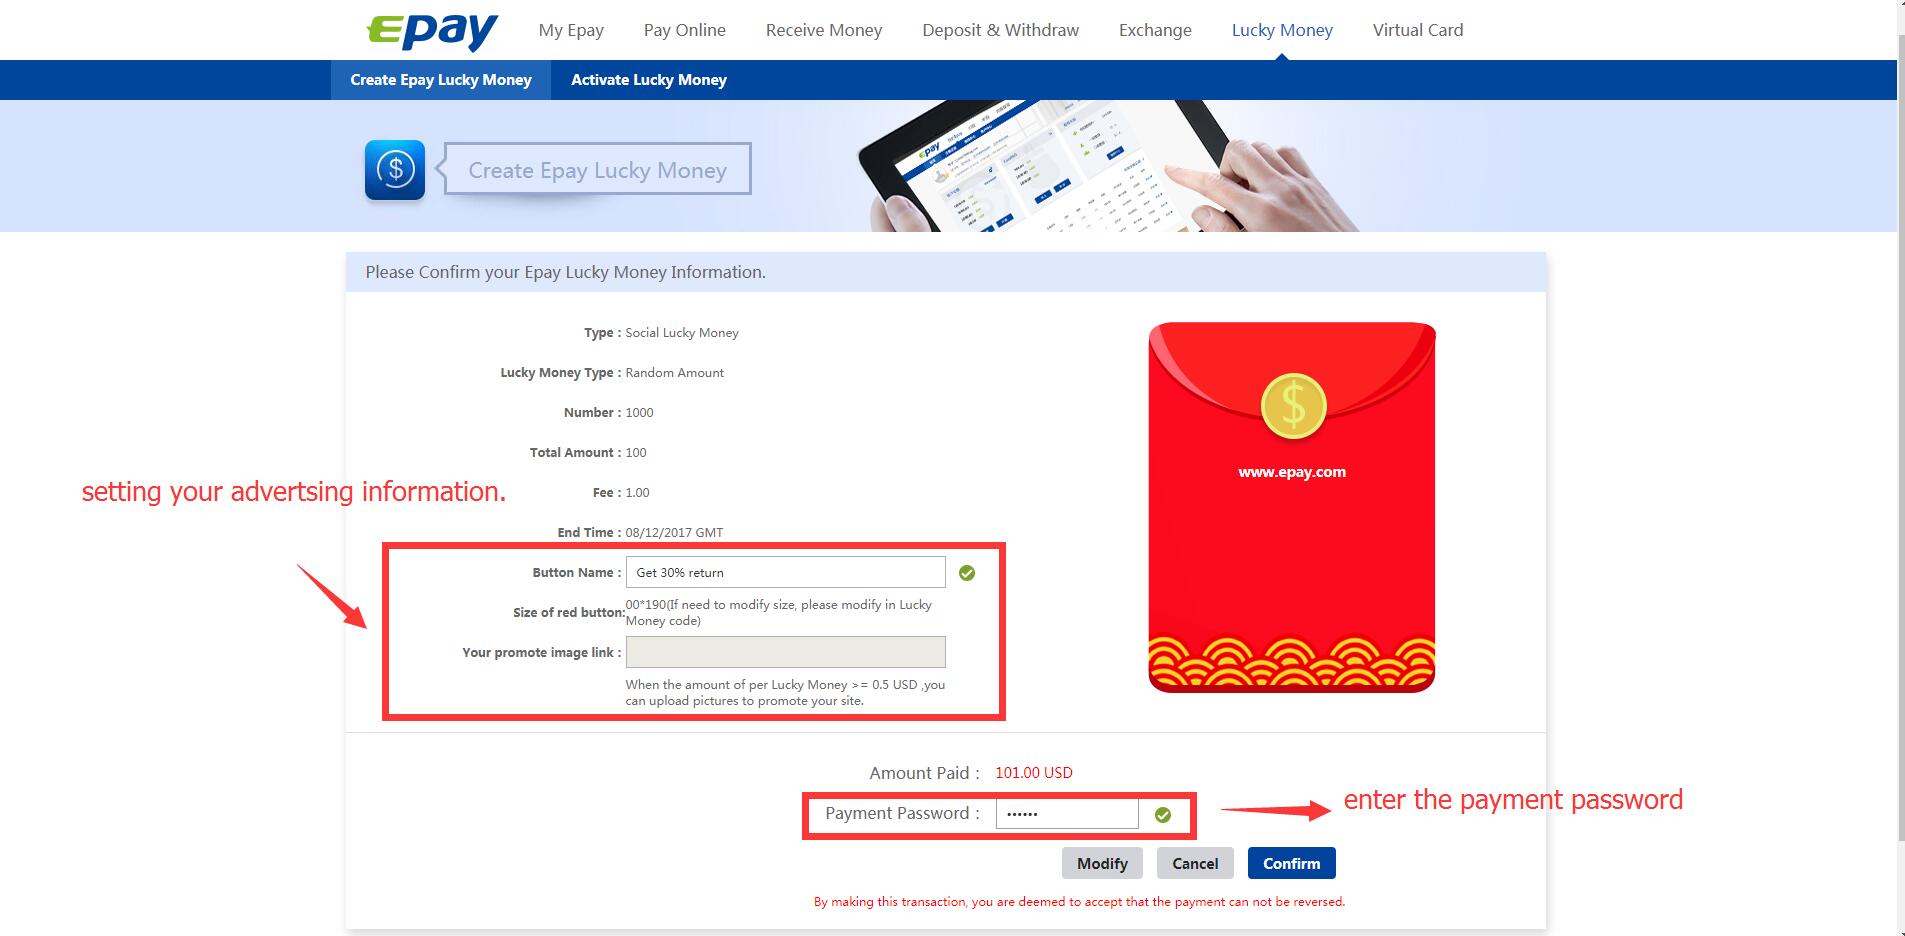The image size is (1905, 936).
Task: Click the green check beside Payment Password
Action: [1162, 815]
